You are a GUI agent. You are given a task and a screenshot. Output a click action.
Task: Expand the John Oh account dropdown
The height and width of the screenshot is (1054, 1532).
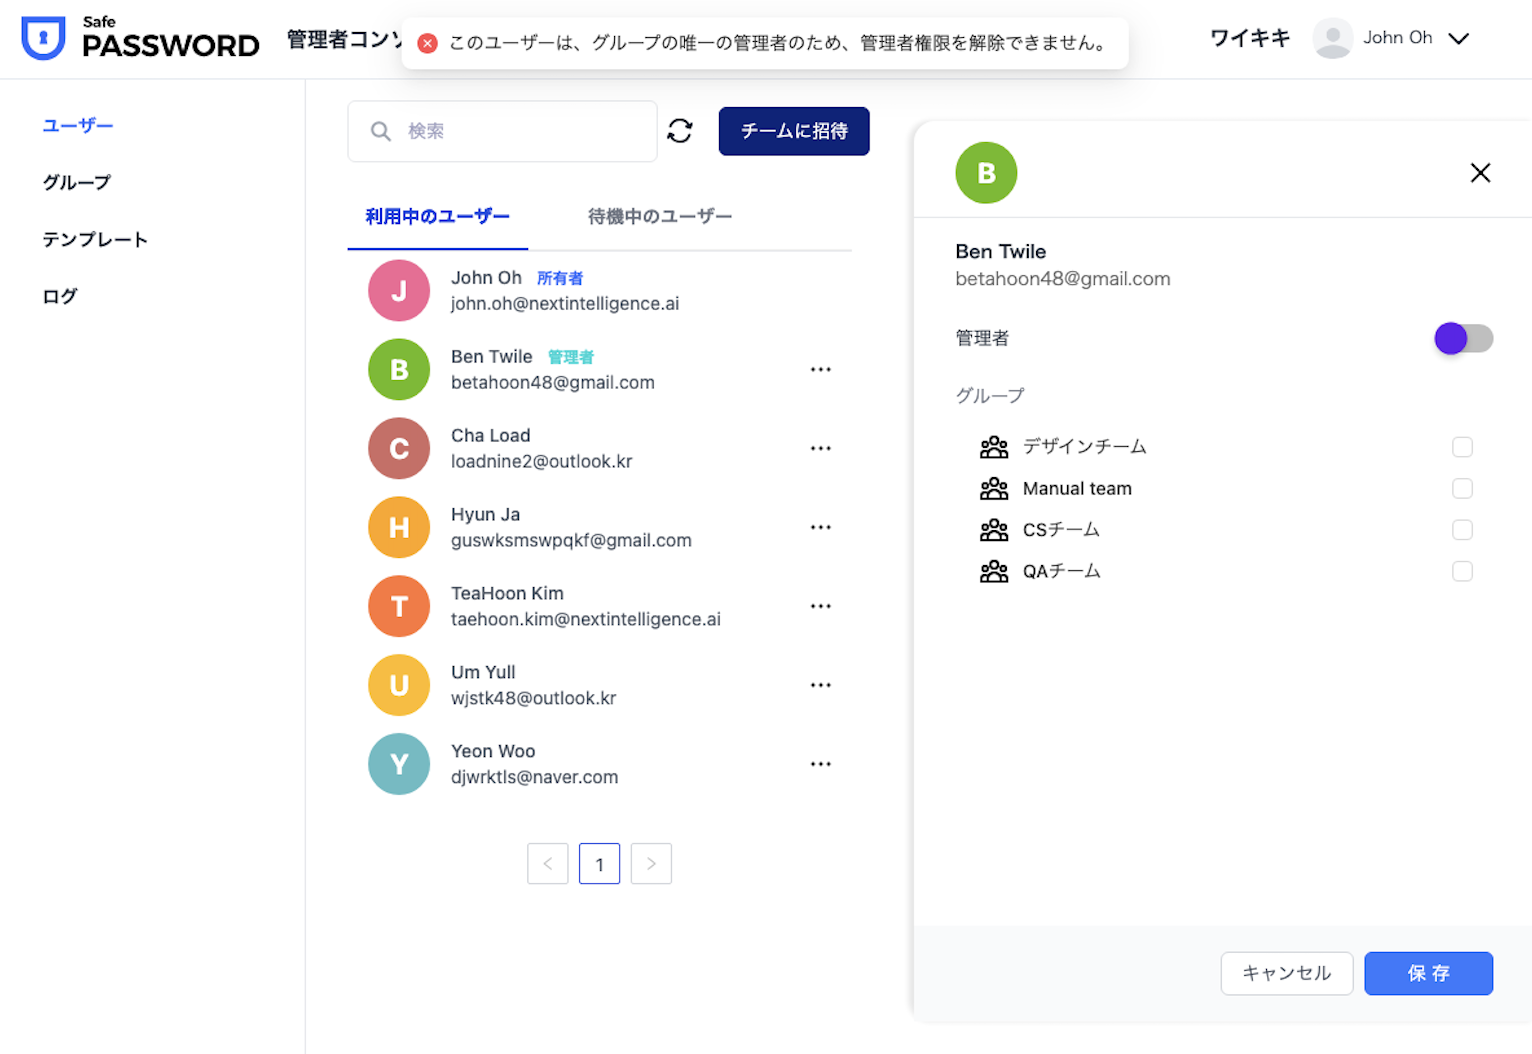tap(1459, 38)
